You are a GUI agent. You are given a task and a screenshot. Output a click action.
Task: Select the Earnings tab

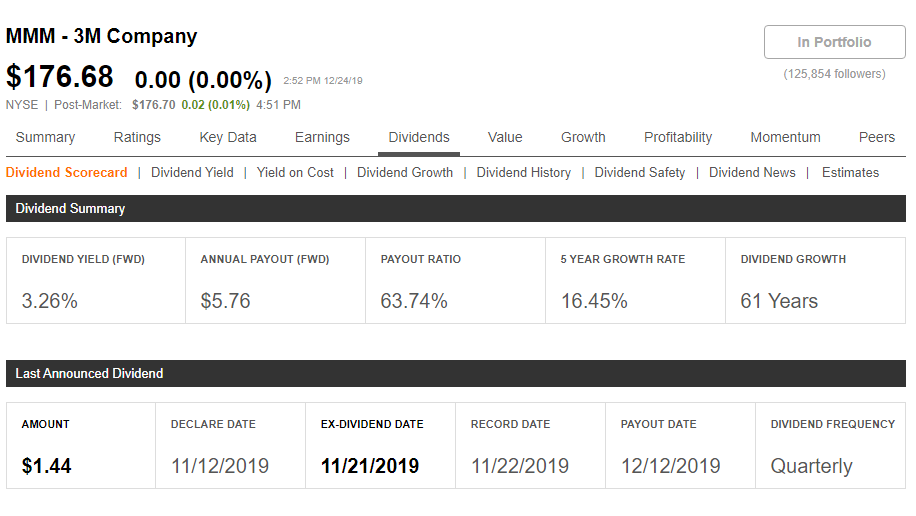point(322,137)
